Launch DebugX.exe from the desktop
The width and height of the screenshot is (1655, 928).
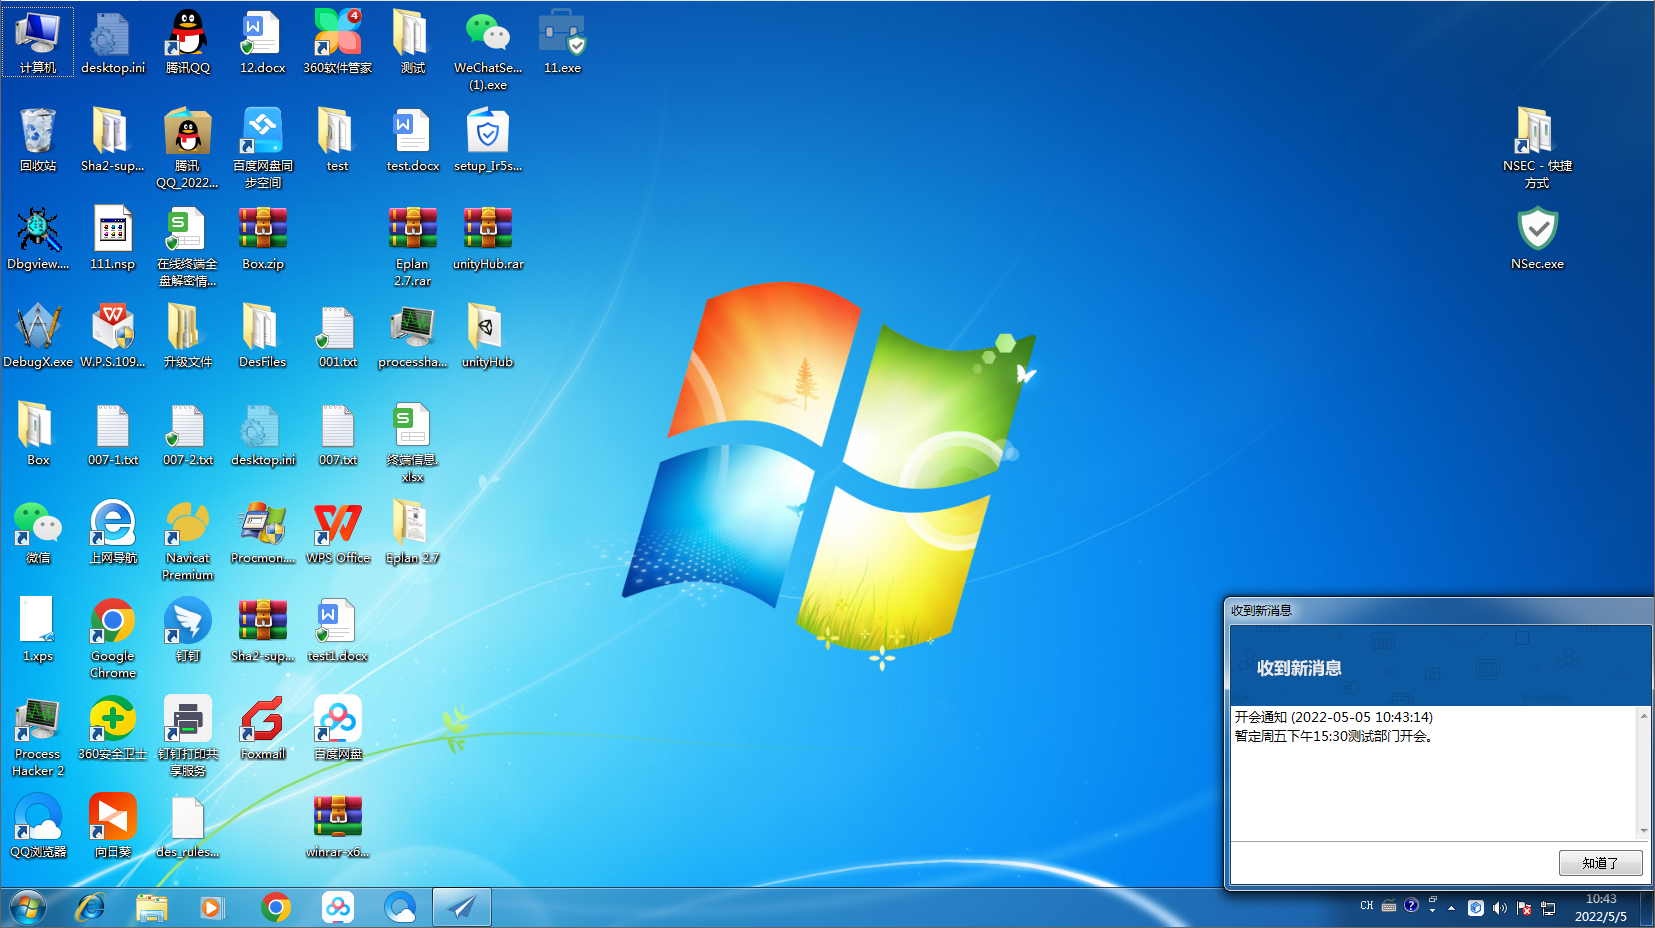tap(38, 336)
